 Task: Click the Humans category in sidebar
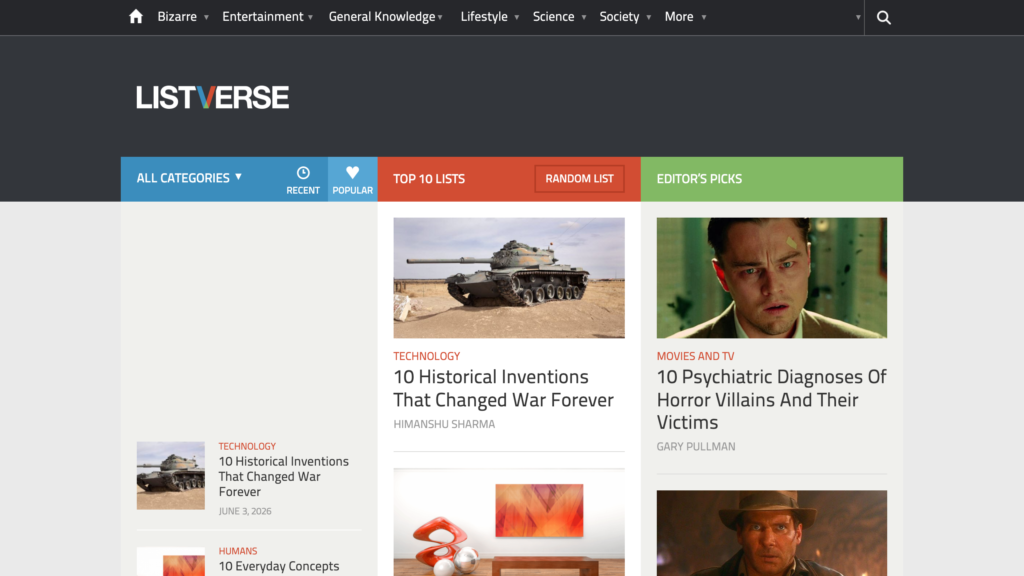pyautogui.click(x=238, y=551)
